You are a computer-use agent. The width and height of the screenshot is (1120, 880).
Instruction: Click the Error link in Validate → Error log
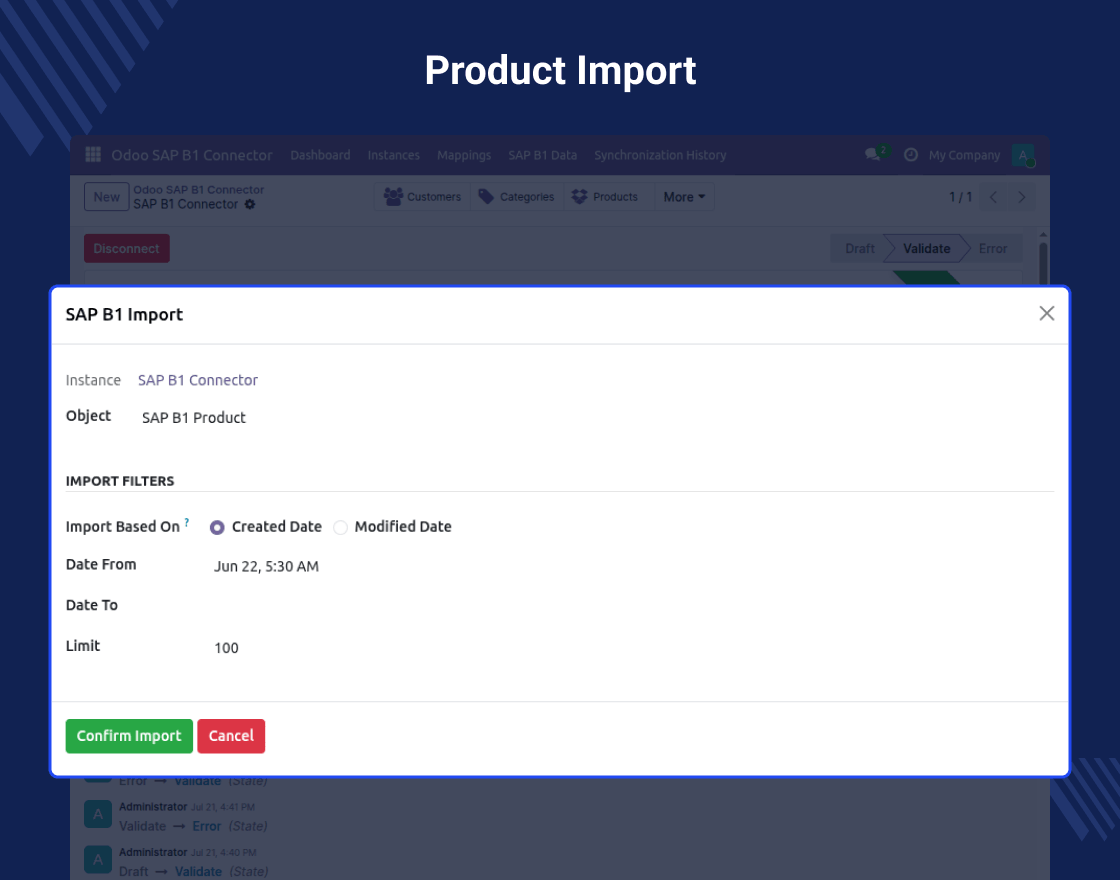point(206,826)
